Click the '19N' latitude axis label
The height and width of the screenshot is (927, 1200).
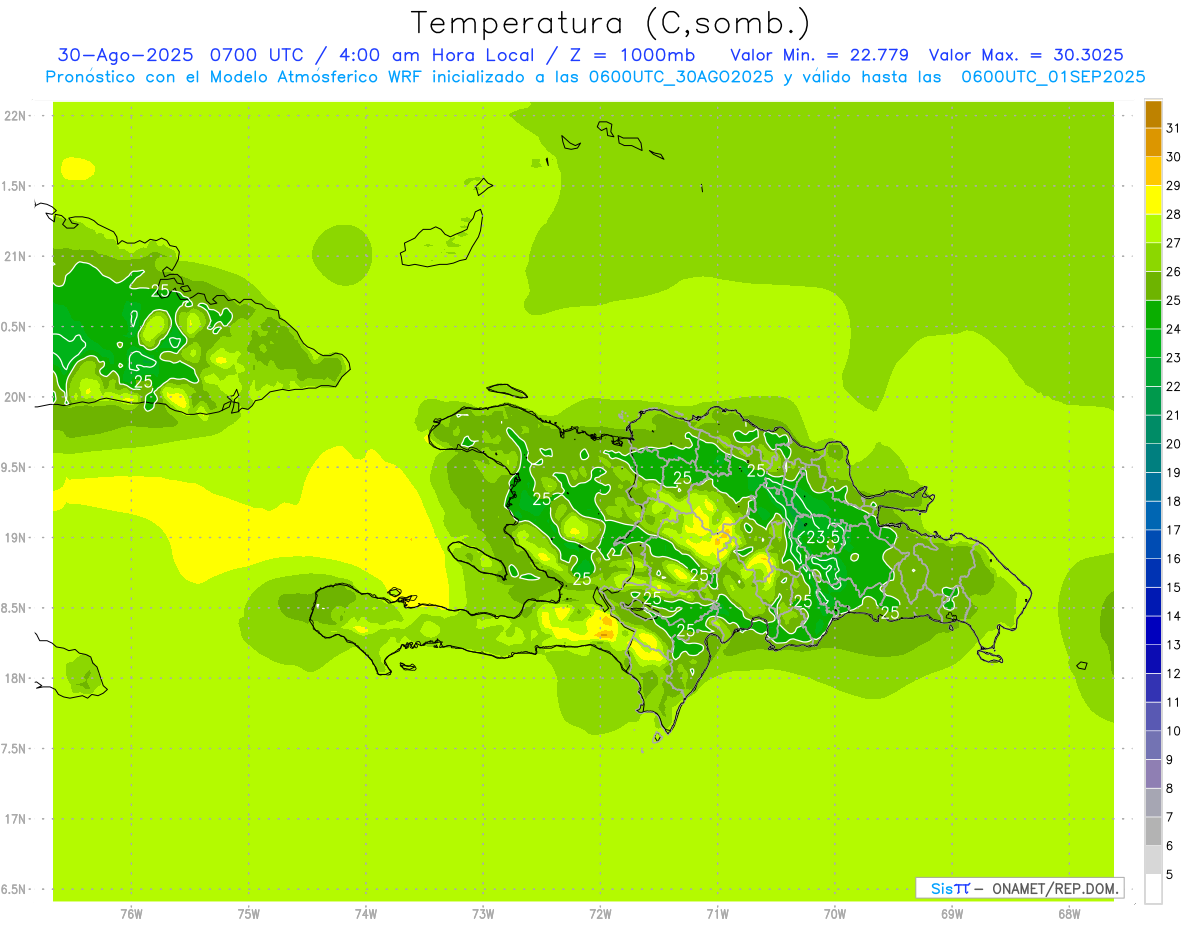click(x=16, y=537)
